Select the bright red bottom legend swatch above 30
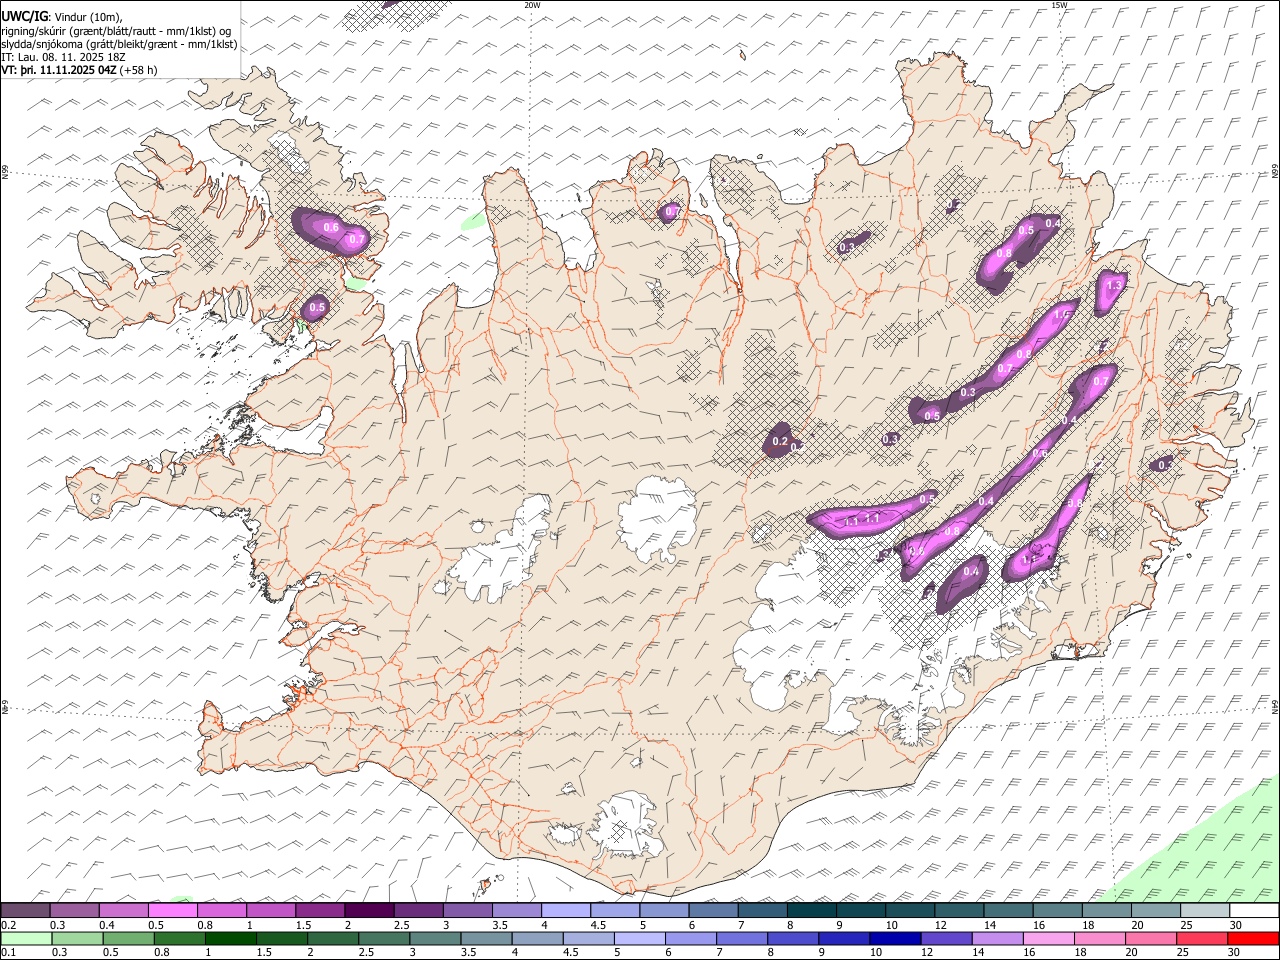1280x960 pixels. (x=1253, y=938)
